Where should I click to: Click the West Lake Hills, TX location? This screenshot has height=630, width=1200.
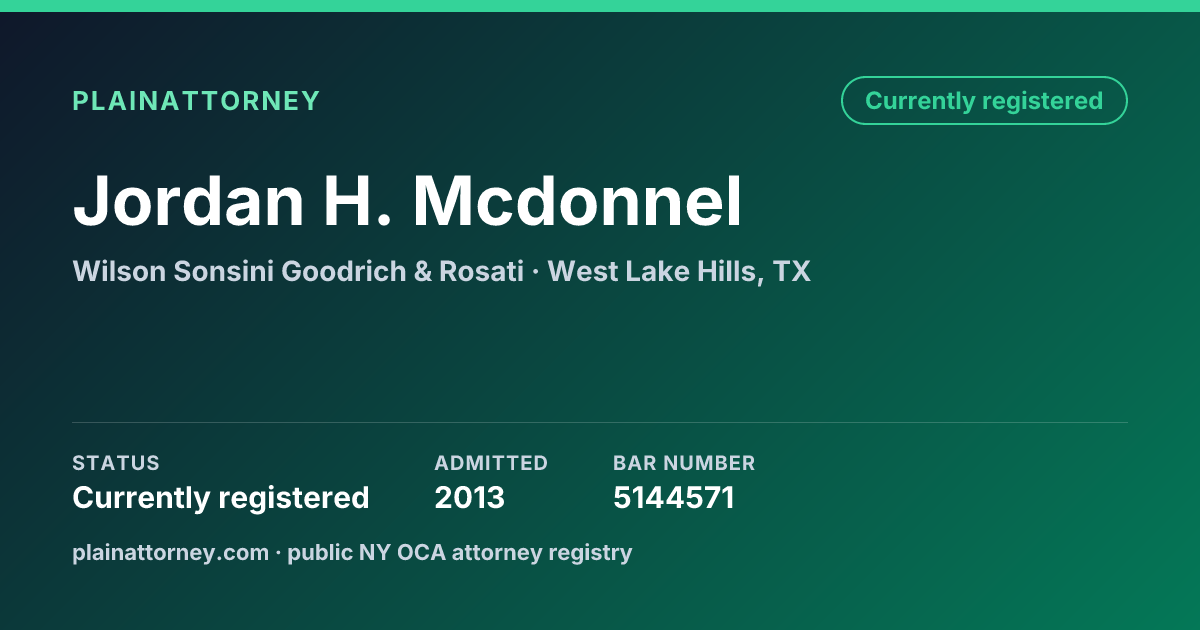(x=679, y=271)
